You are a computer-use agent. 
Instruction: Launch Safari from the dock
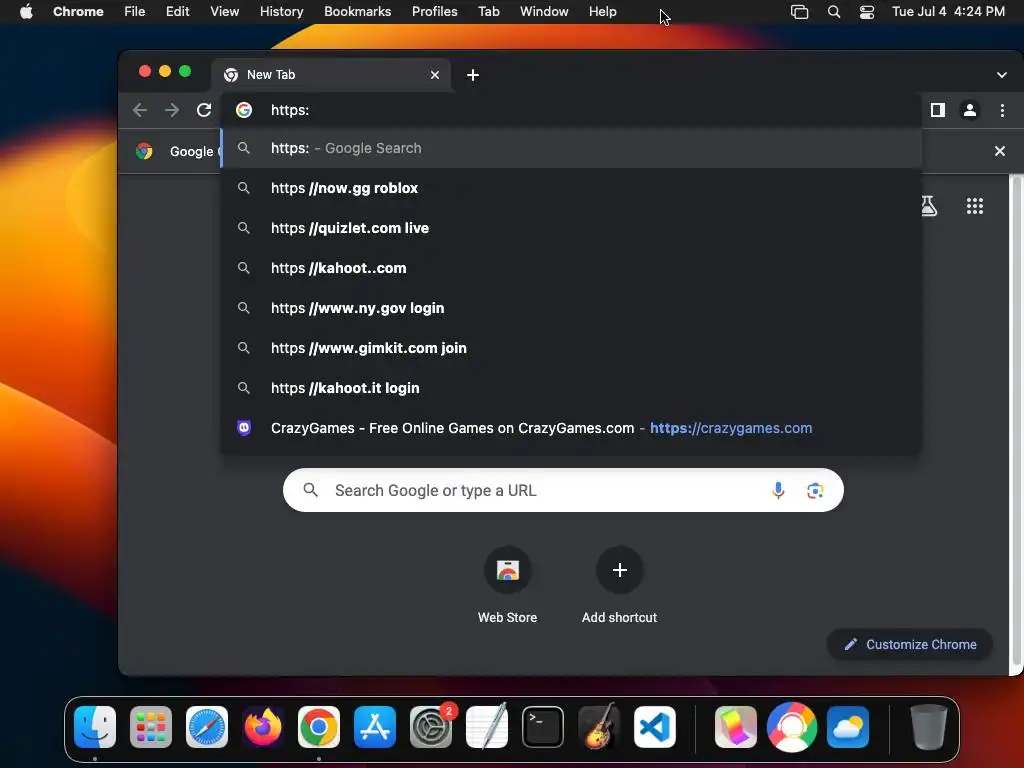207,726
